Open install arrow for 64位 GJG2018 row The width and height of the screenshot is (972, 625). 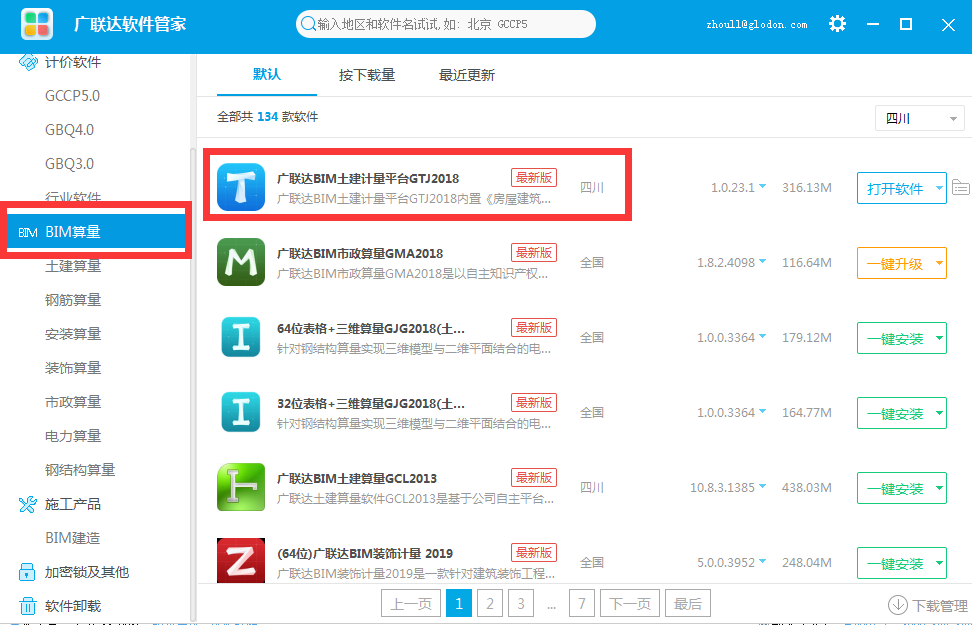coord(939,338)
